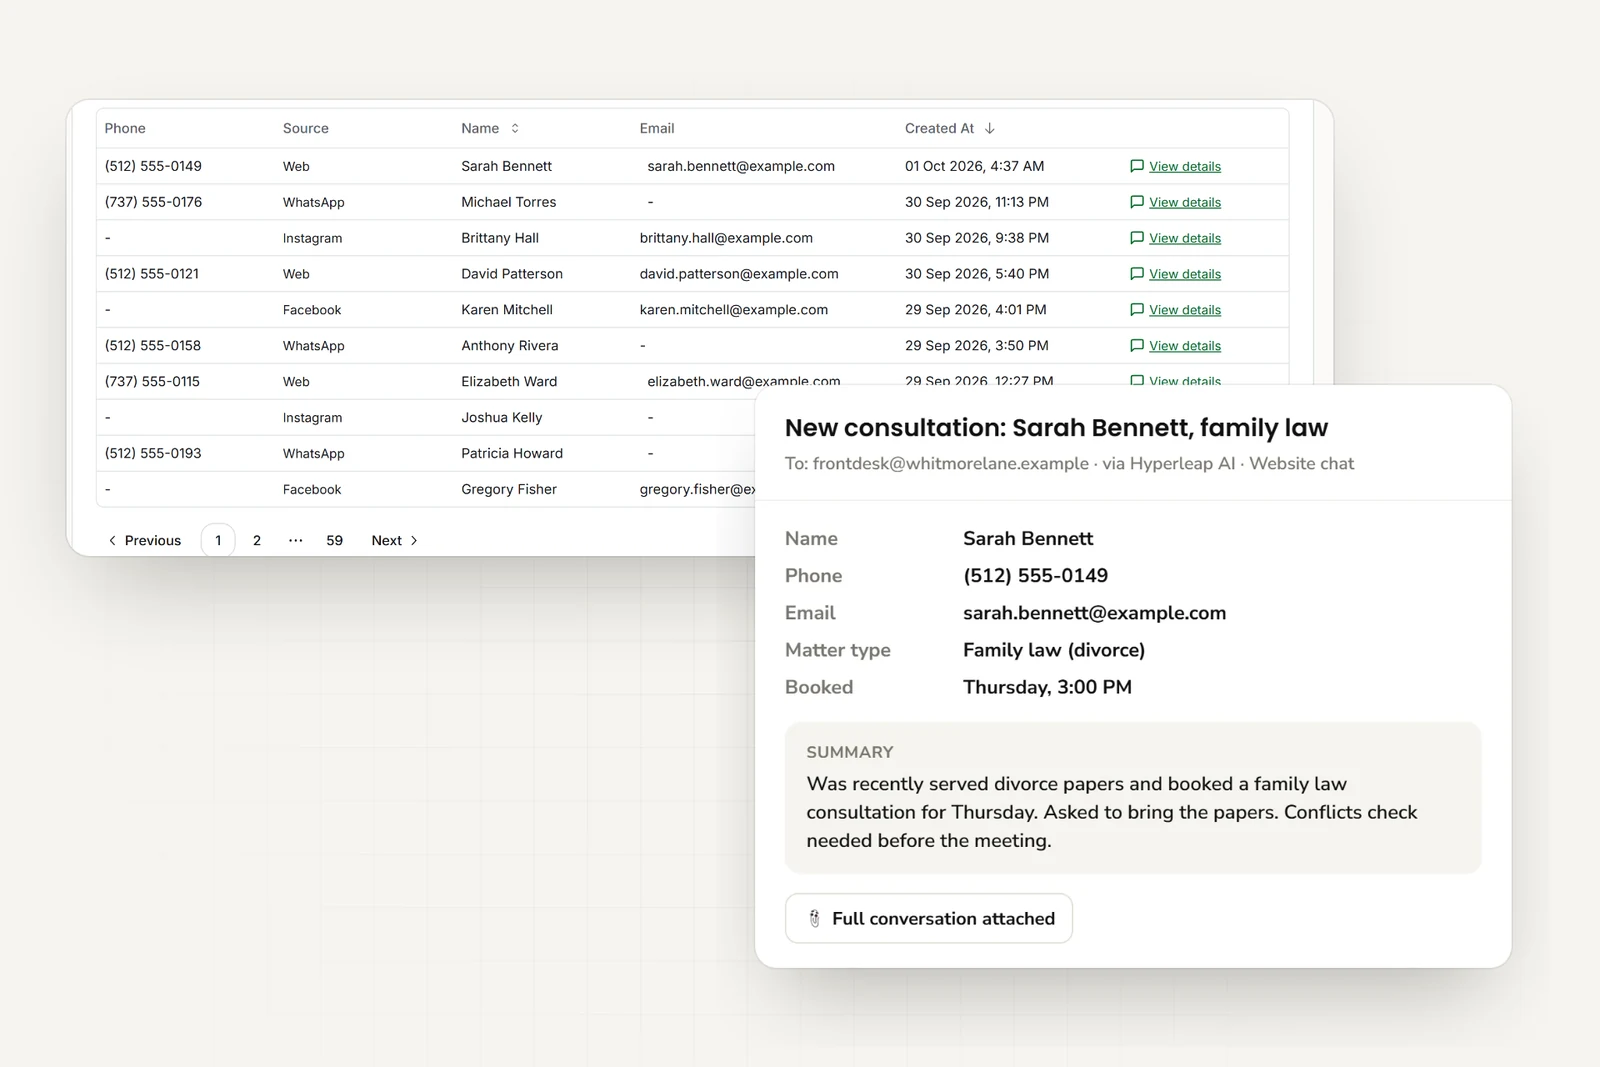Click the speech bubble icon in Karen Mitchell's row
Screen dimensions: 1600x1067
[1136, 310]
